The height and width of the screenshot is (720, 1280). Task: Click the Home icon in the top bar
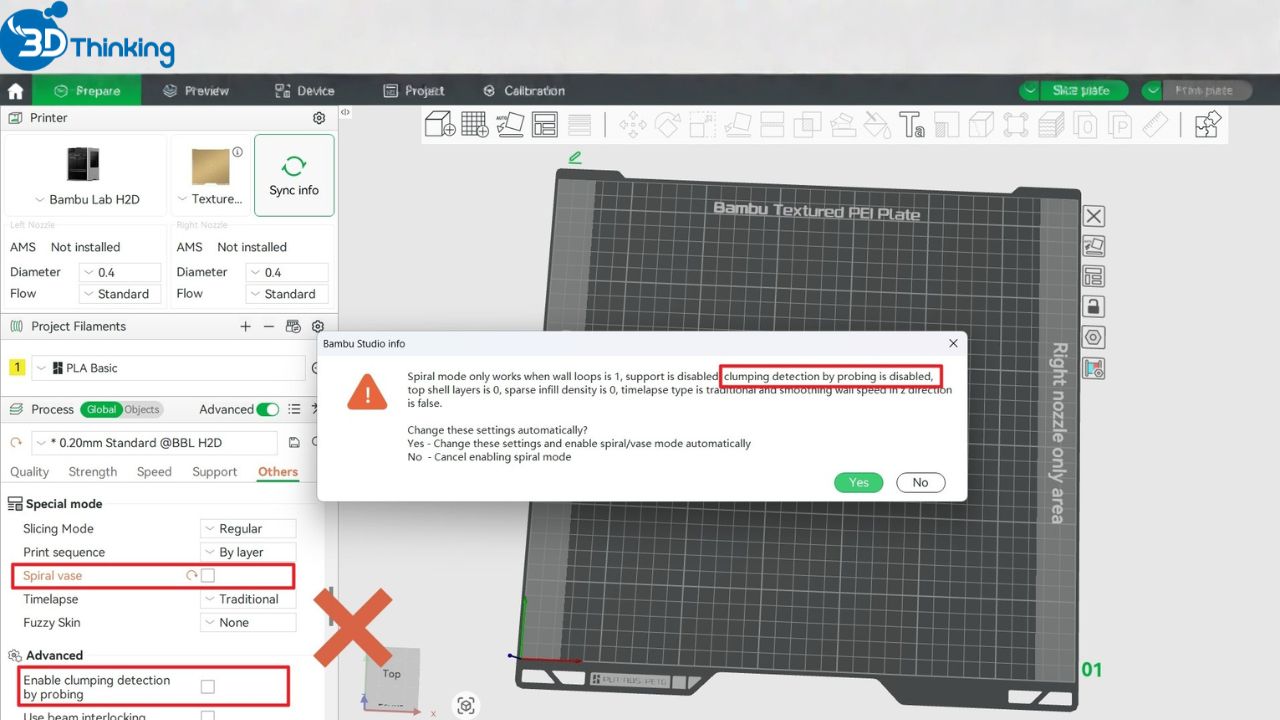[x=15, y=91]
